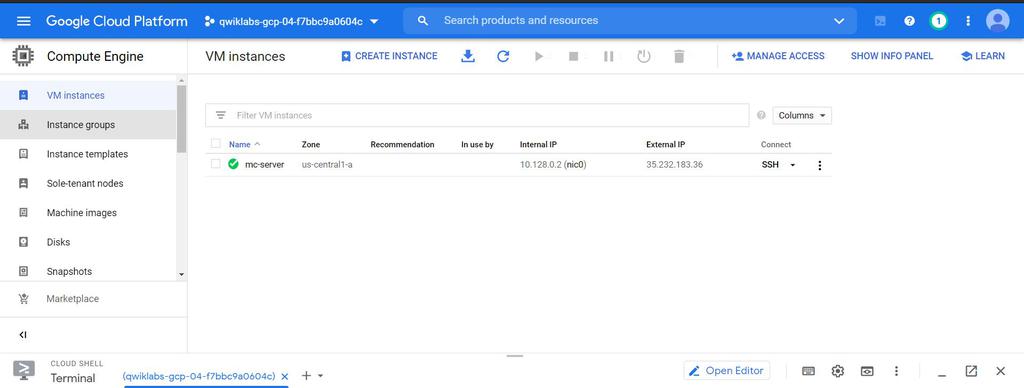Open the SSH options dropdown arrow
1024x388 pixels.
pos(793,165)
